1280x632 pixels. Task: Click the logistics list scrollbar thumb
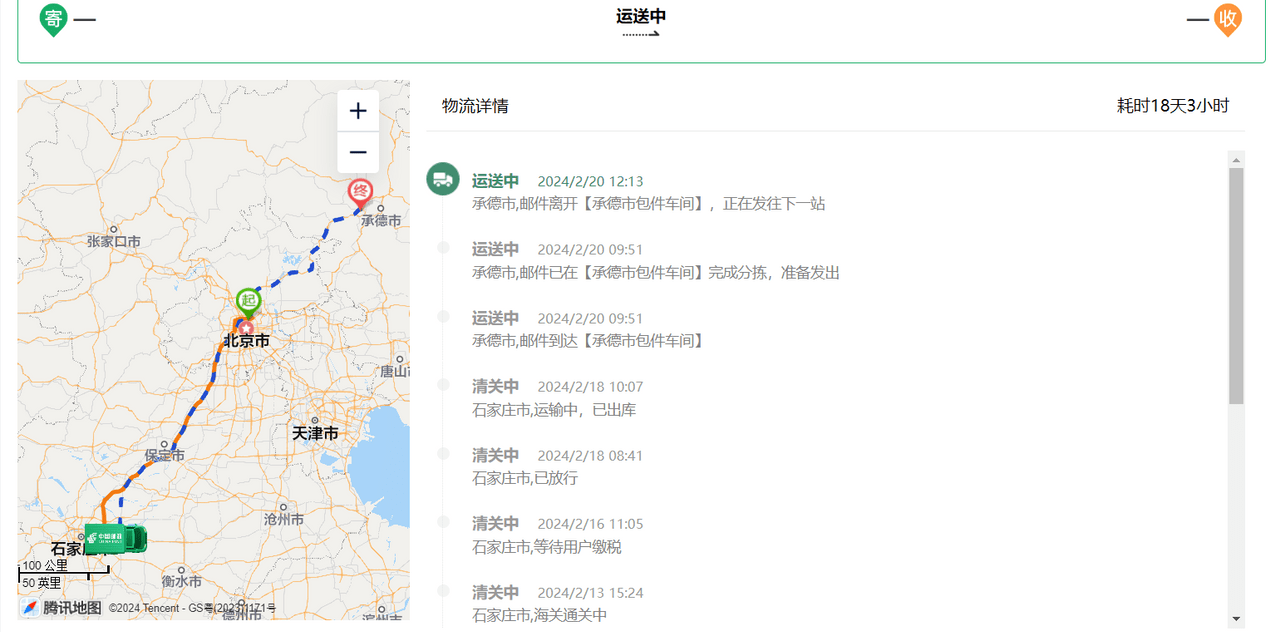(x=1237, y=286)
